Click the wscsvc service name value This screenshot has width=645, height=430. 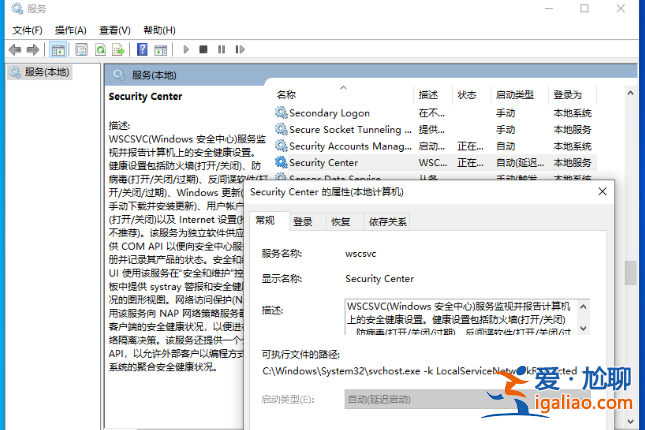360,254
